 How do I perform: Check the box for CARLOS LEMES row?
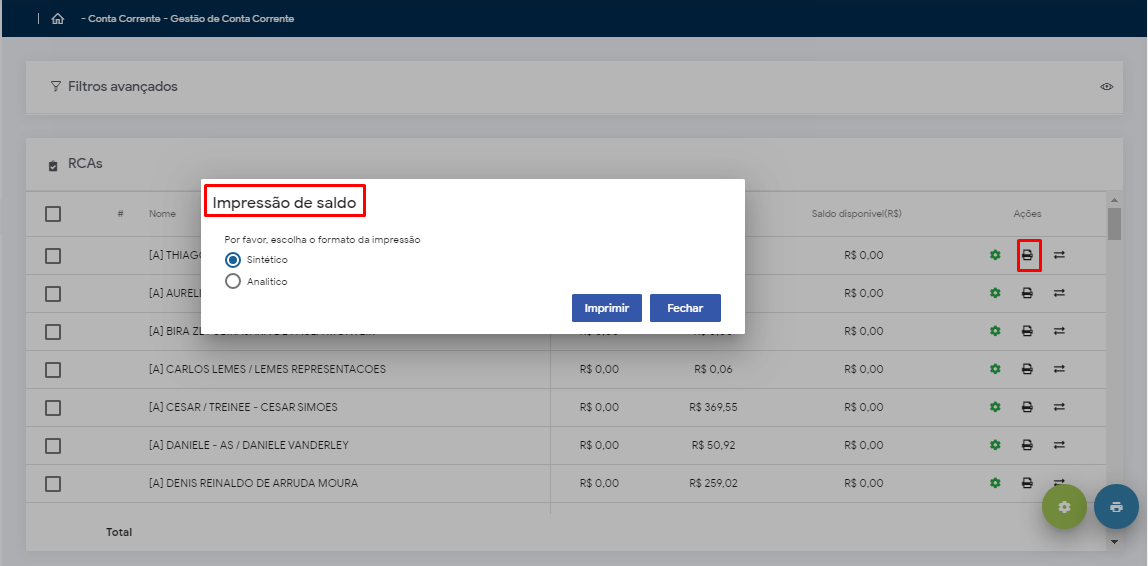click(x=53, y=369)
